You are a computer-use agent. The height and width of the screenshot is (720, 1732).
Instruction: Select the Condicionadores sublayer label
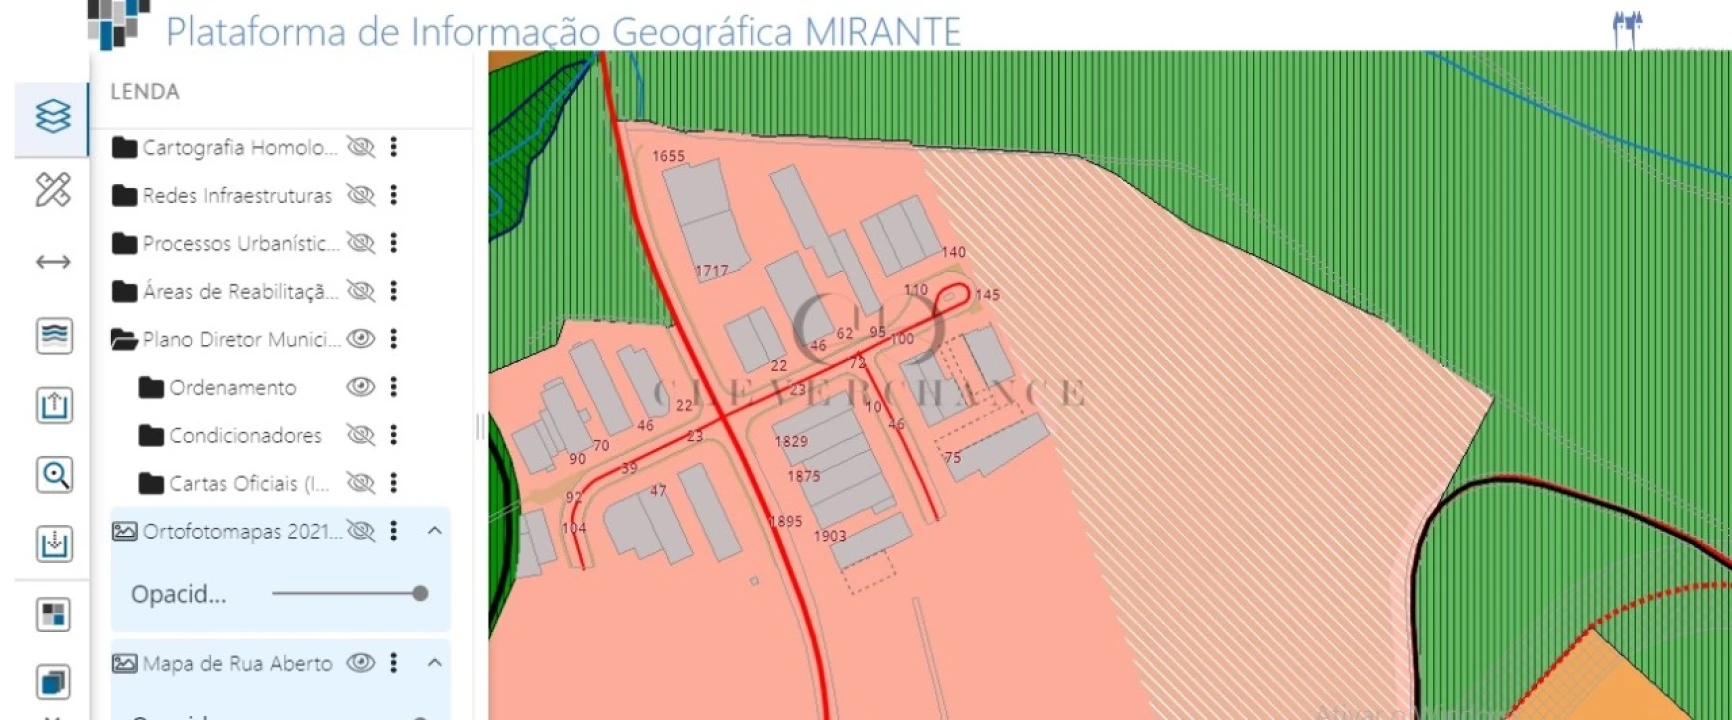[246, 435]
